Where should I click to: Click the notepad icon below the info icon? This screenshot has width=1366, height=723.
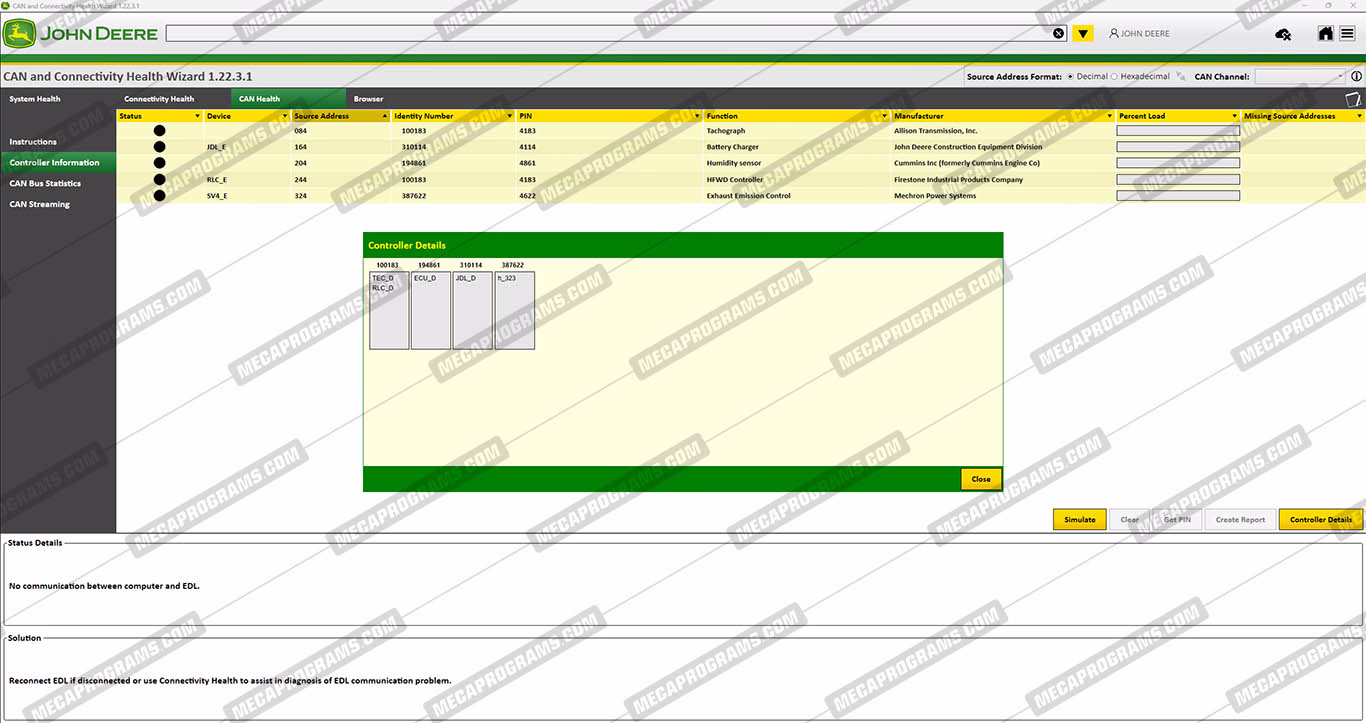coord(1353,98)
